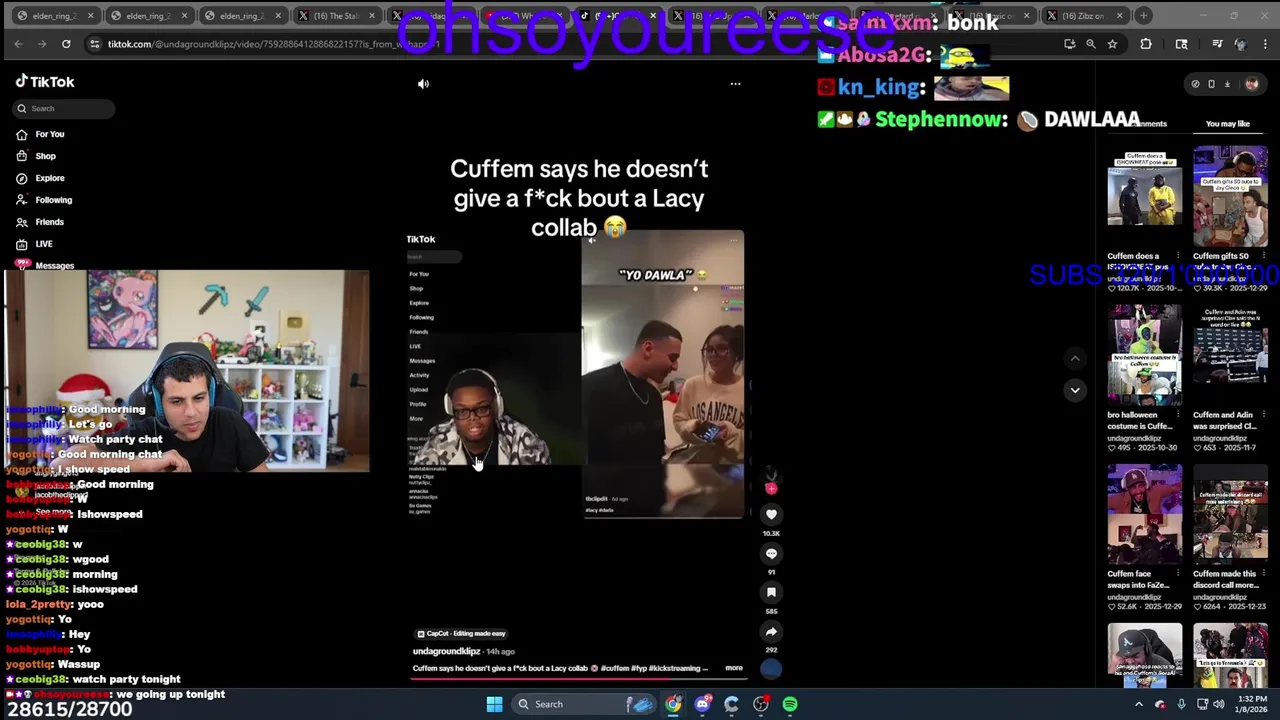Go to the Explore page
Viewport: 1280px width, 720px height.
click(40, 178)
